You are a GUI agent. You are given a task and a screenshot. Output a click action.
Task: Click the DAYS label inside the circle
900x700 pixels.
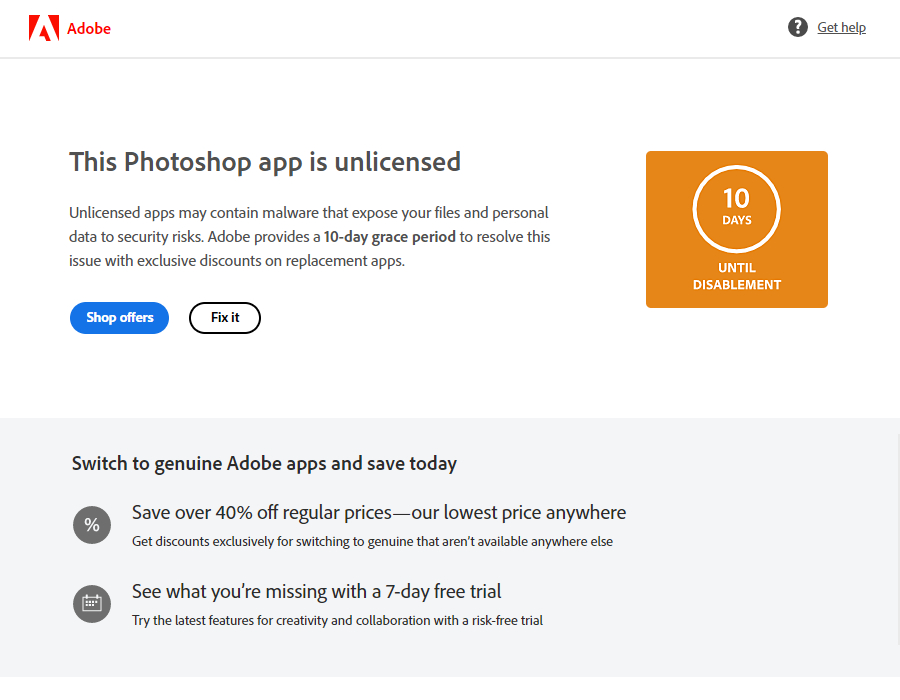pos(736,220)
